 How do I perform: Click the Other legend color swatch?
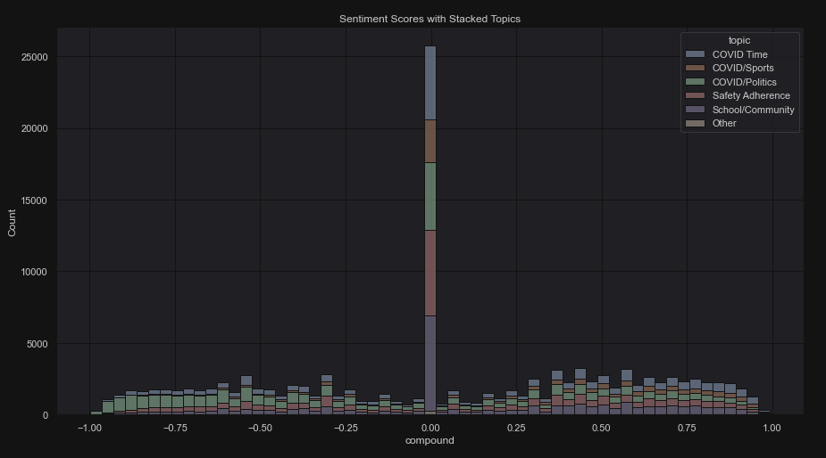click(694, 124)
